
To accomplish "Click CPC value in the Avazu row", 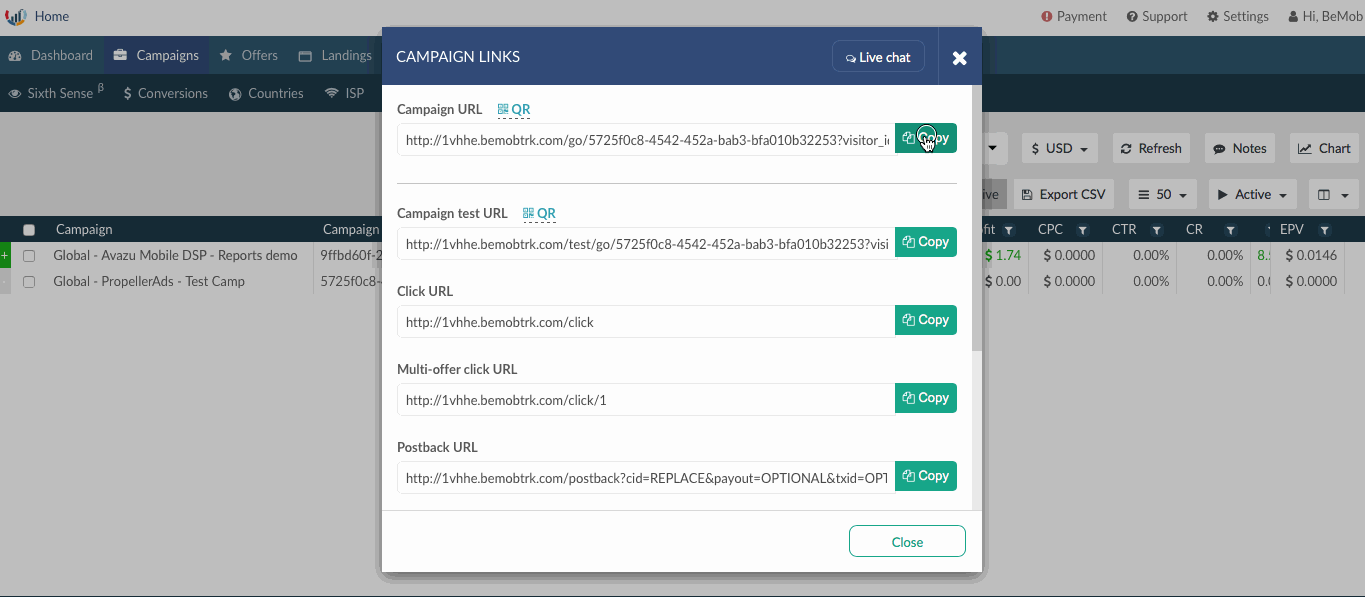I will pos(1069,256).
